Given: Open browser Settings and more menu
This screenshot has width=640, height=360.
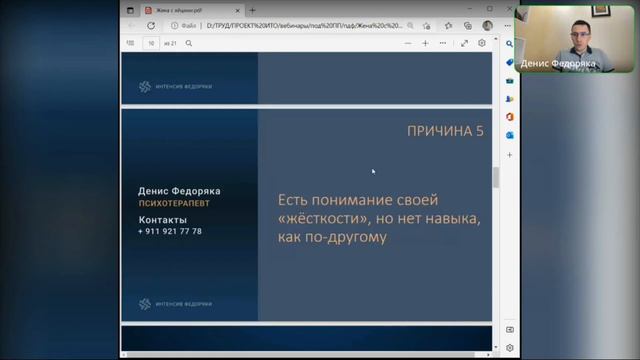Looking at the screenshot, I should tap(507, 26).
